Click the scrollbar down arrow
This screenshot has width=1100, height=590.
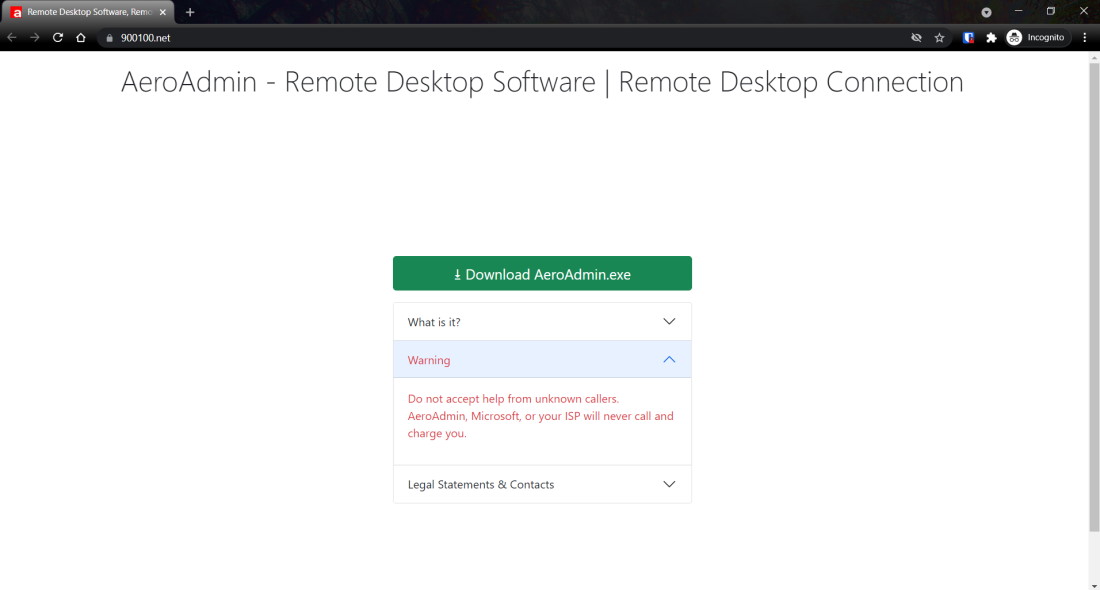1094,586
